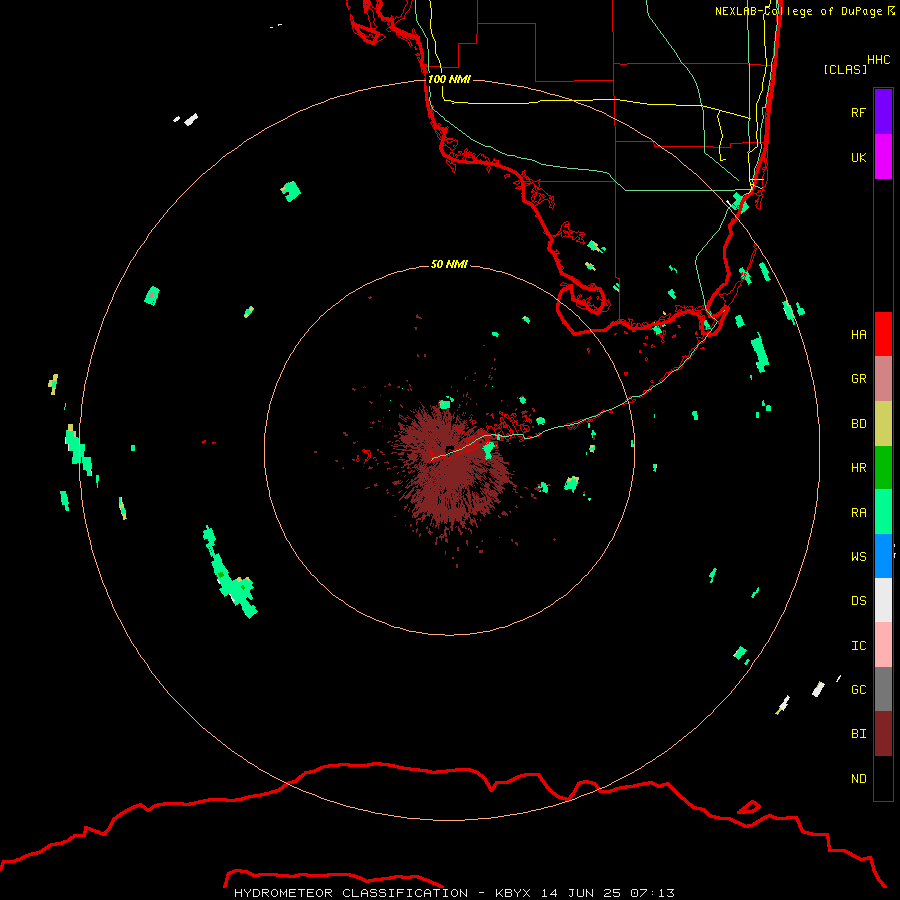Screen dimensions: 900x900
Task: Click the BD legend label
Action: coord(858,424)
